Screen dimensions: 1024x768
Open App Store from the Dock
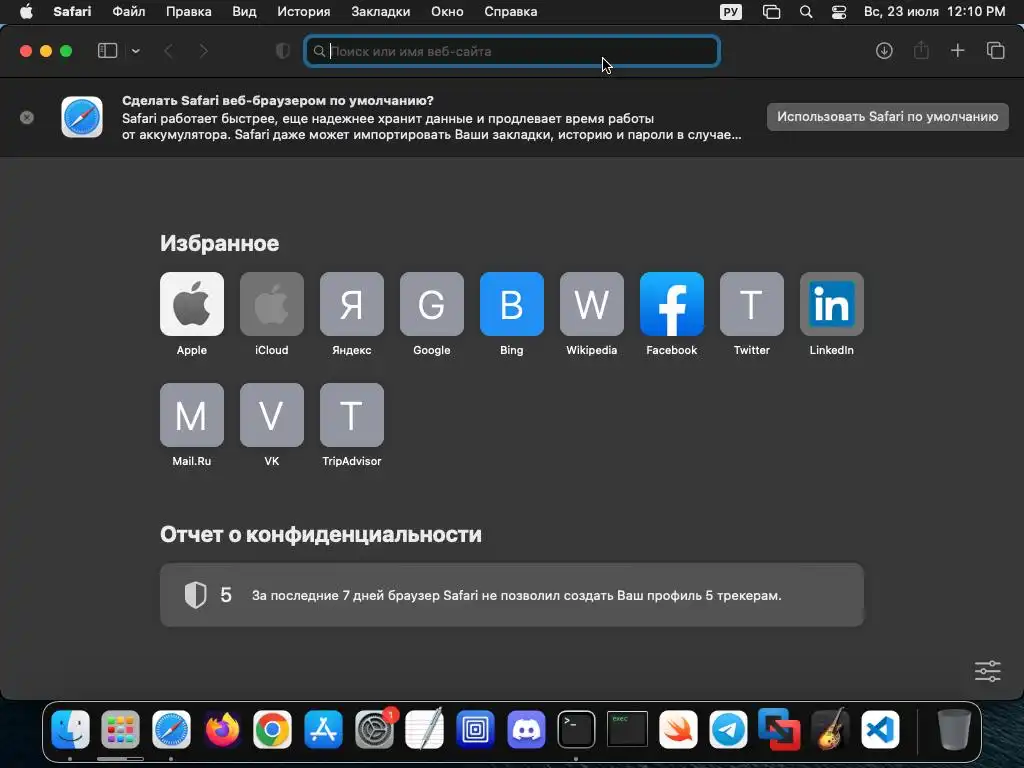coord(323,729)
